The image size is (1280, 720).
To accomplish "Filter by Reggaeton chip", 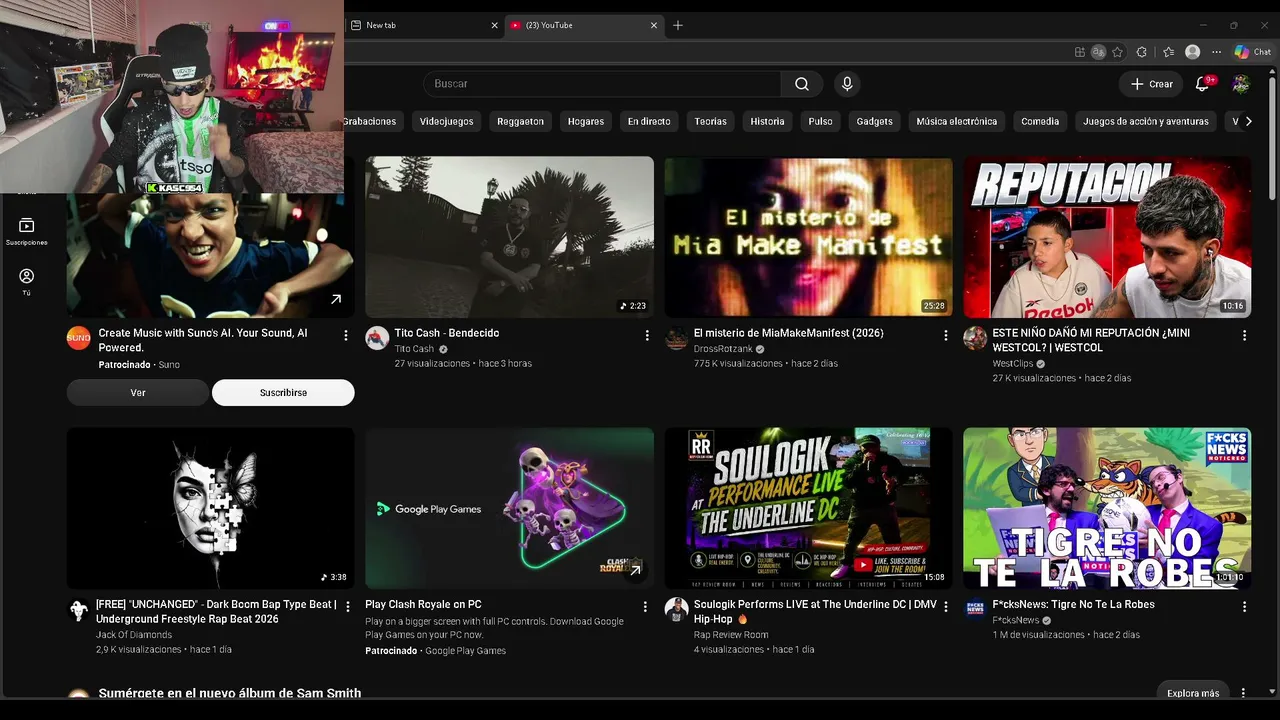I will tap(521, 121).
